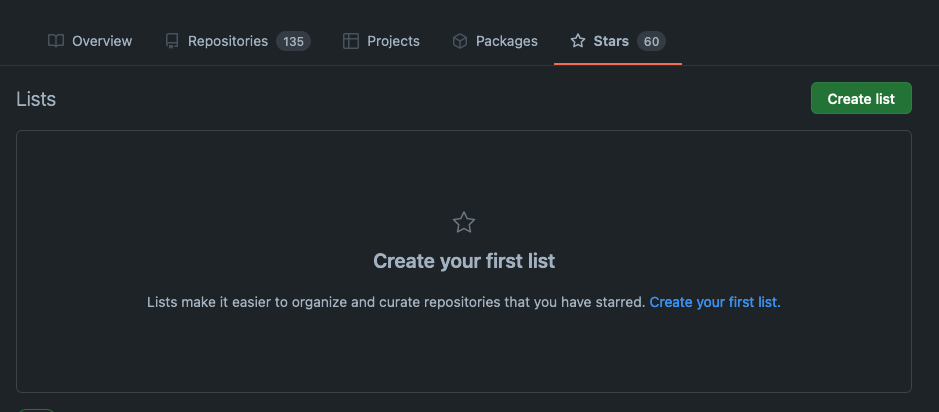The height and width of the screenshot is (412, 939).
Task: Click the Lists section heading
Action: (x=36, y=99)
